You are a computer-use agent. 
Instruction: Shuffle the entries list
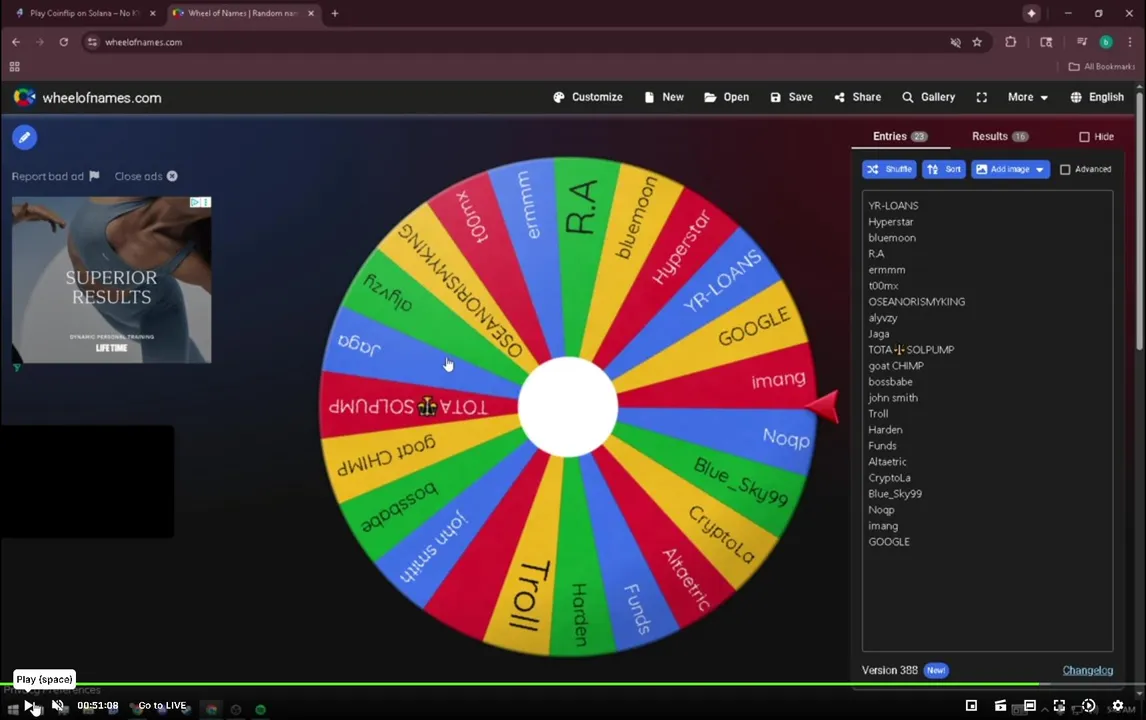tap(889, 169)
